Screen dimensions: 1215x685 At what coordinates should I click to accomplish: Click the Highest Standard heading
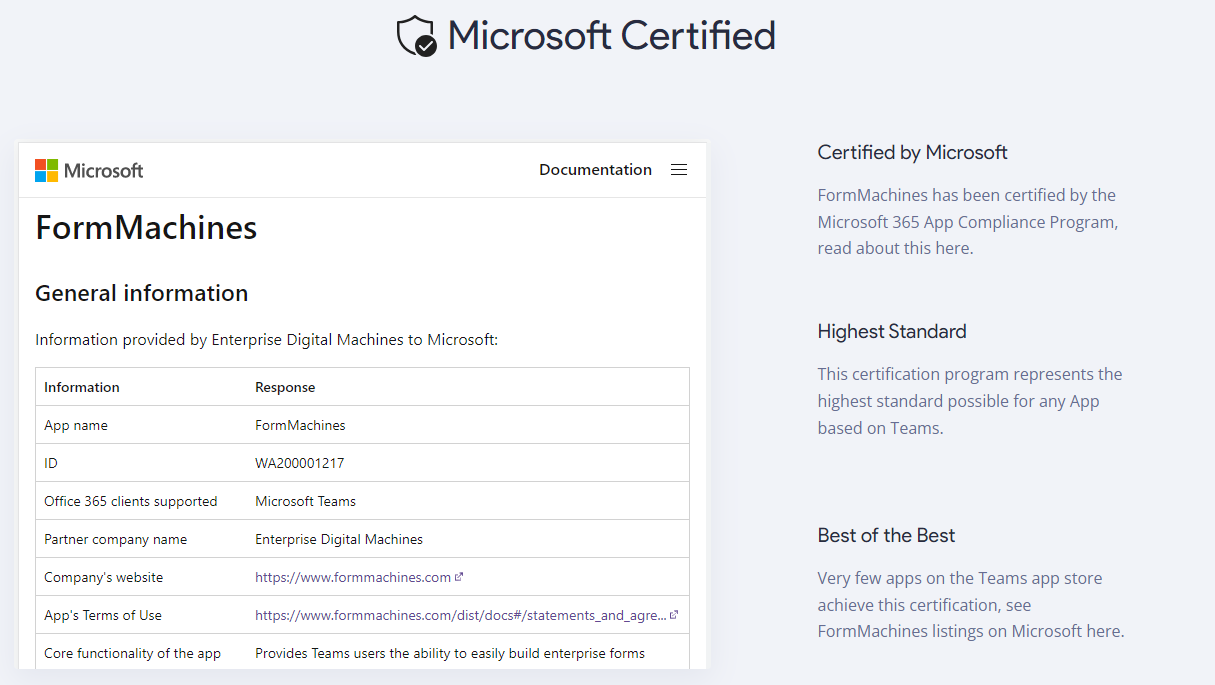coord(891,331)
